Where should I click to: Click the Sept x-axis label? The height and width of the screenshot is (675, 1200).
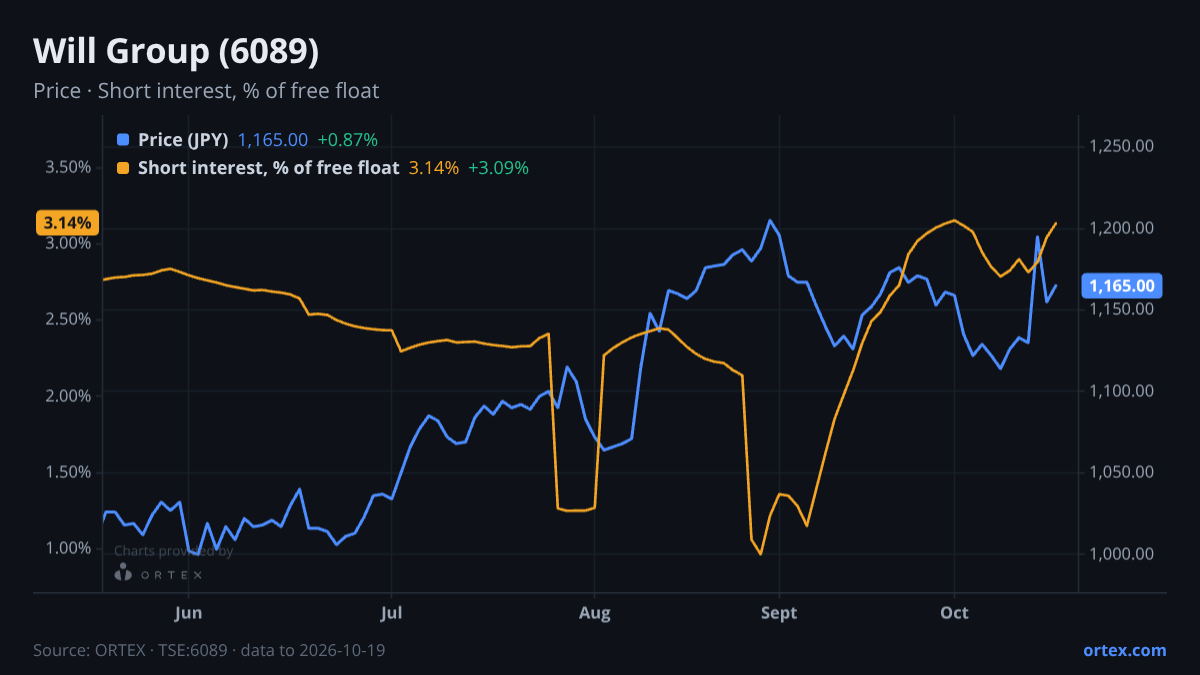tap(779, 613)
